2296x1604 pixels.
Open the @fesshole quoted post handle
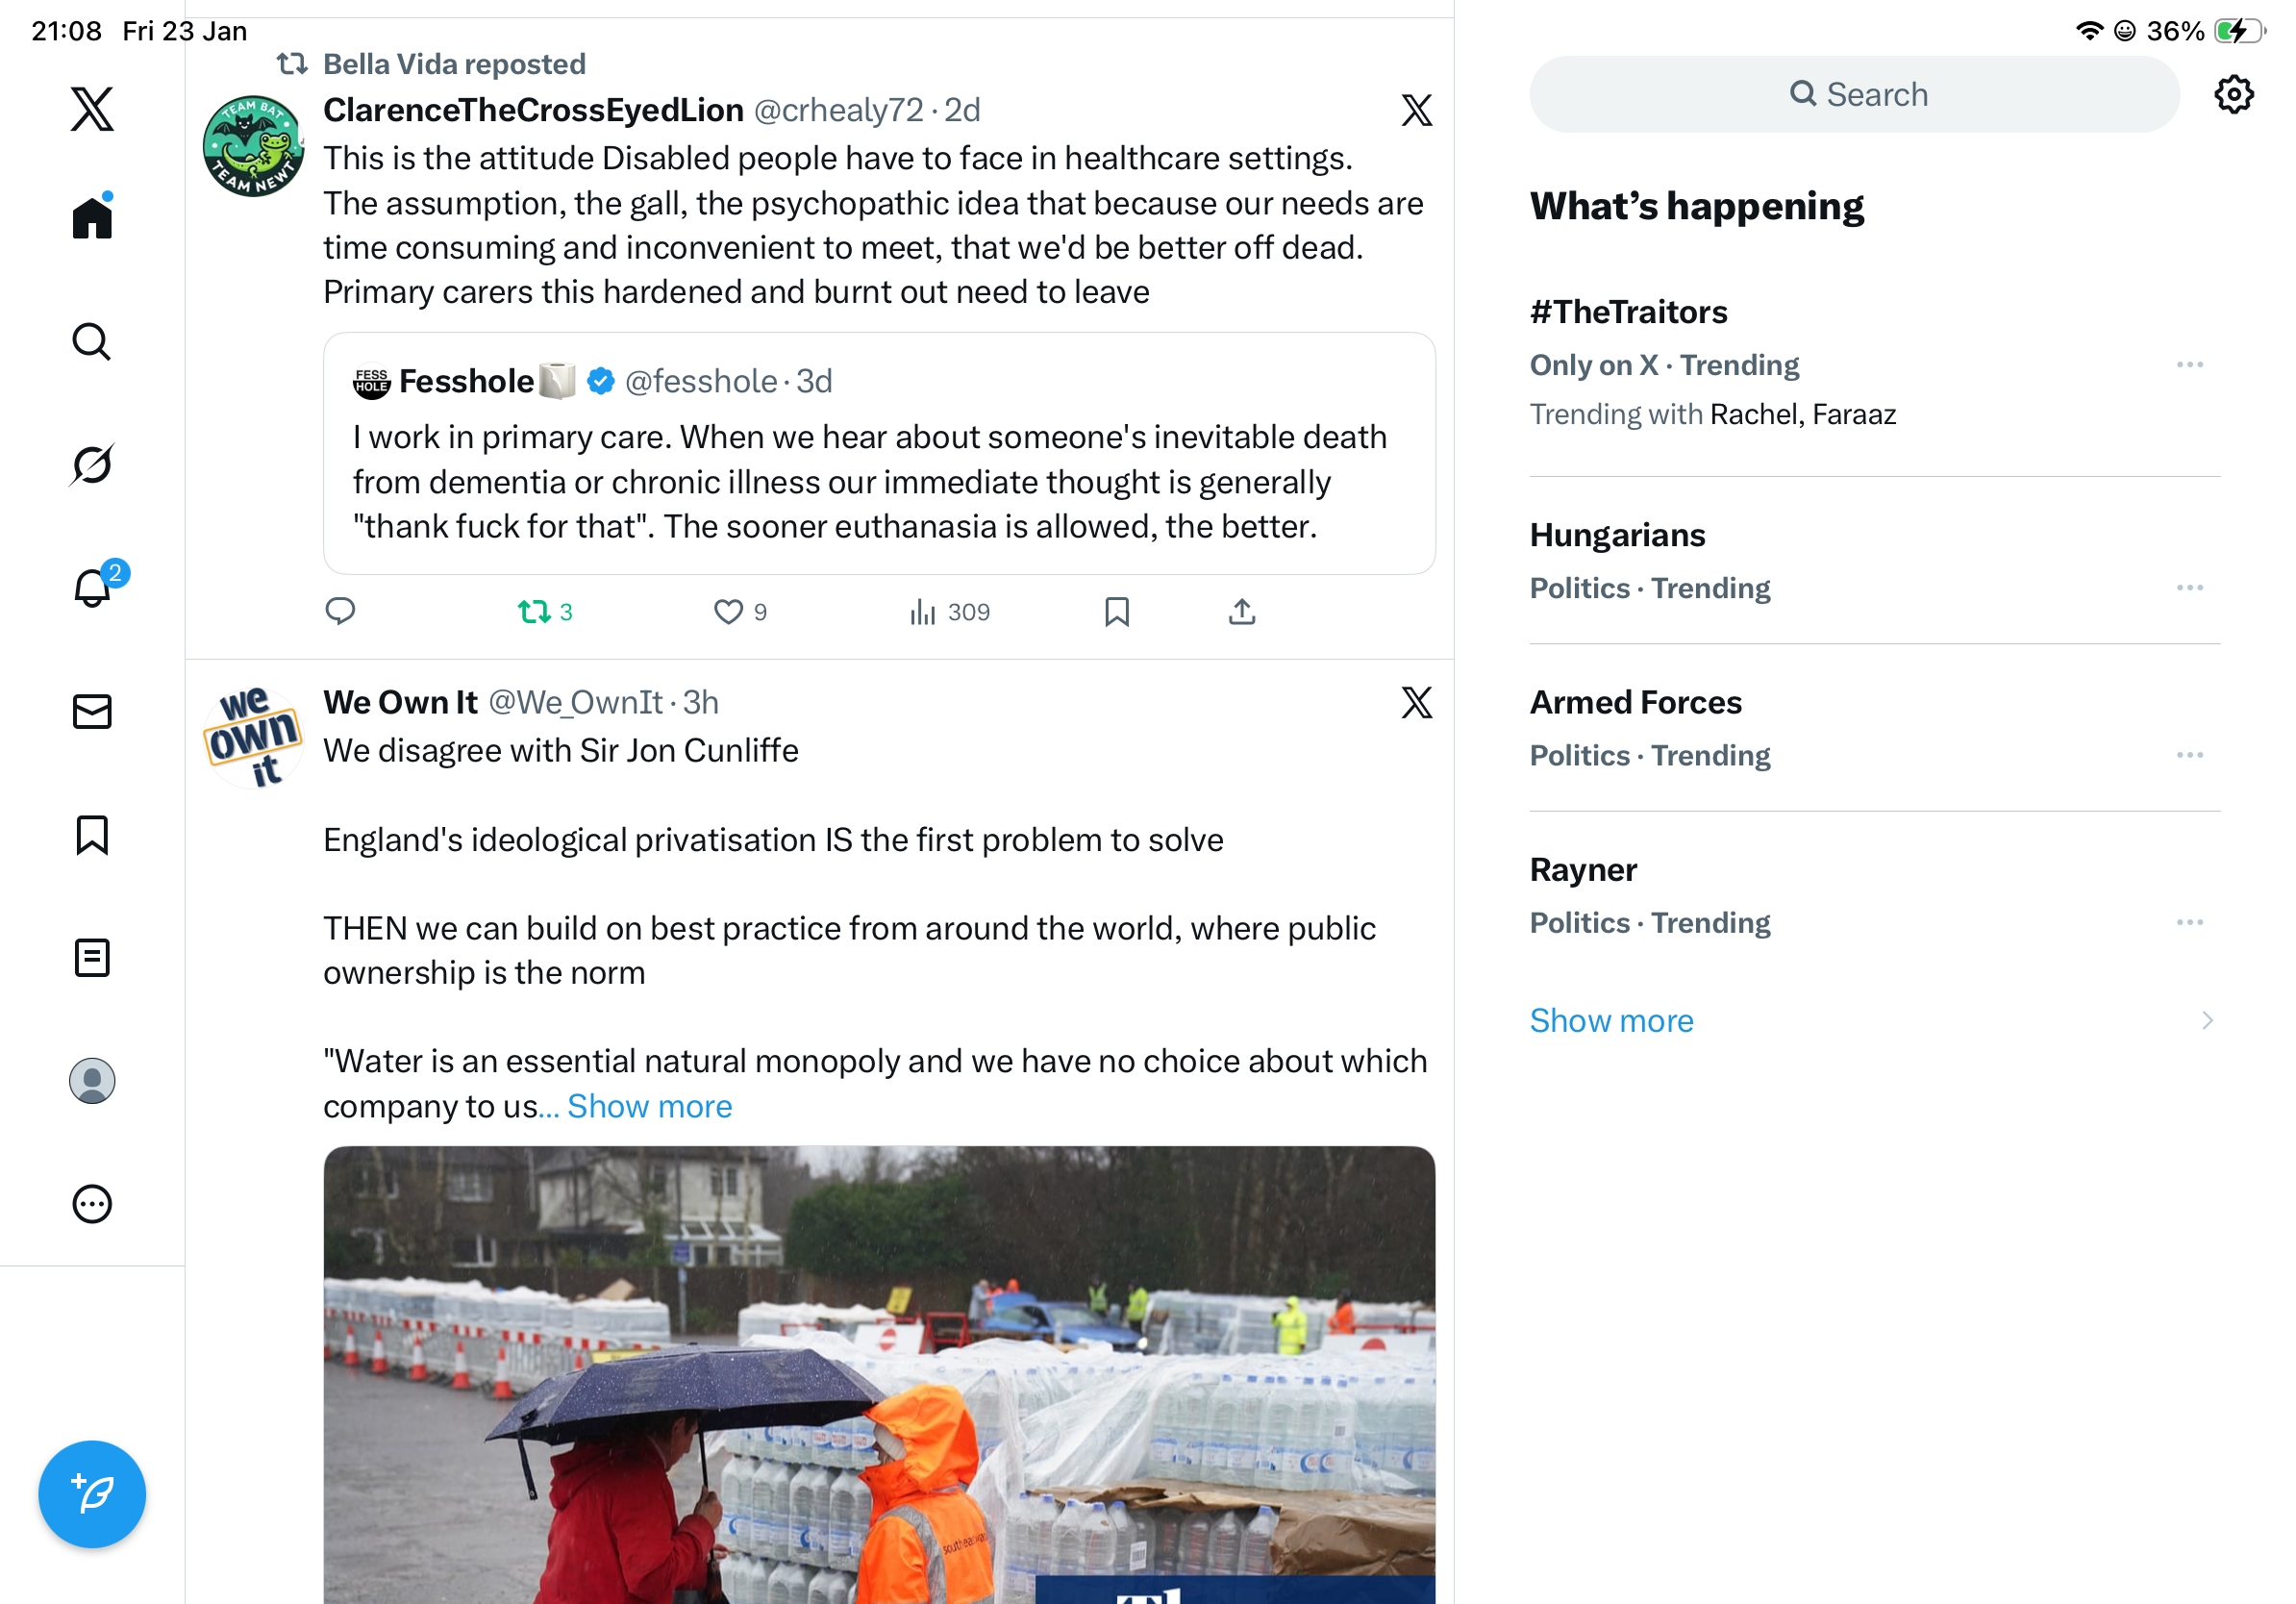[701, 381]
